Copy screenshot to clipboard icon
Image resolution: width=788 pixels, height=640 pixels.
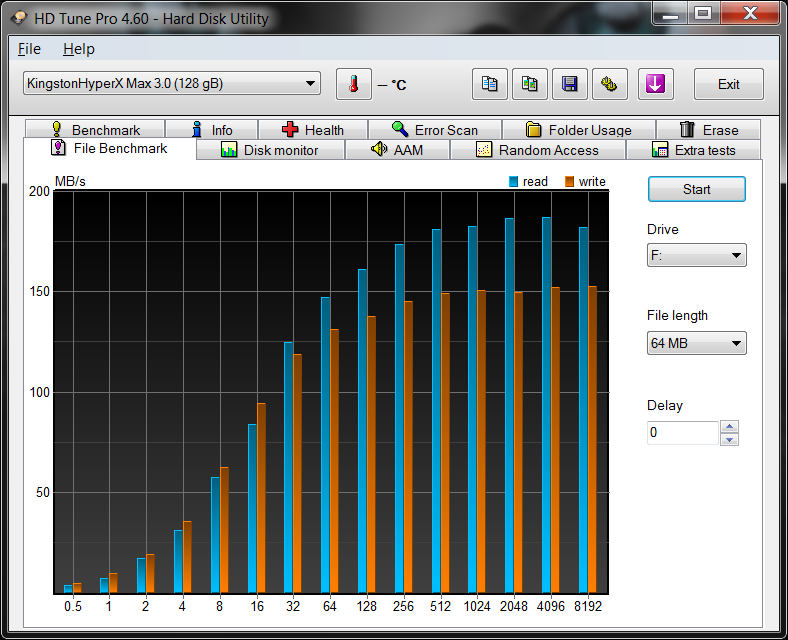pos(530,84)
